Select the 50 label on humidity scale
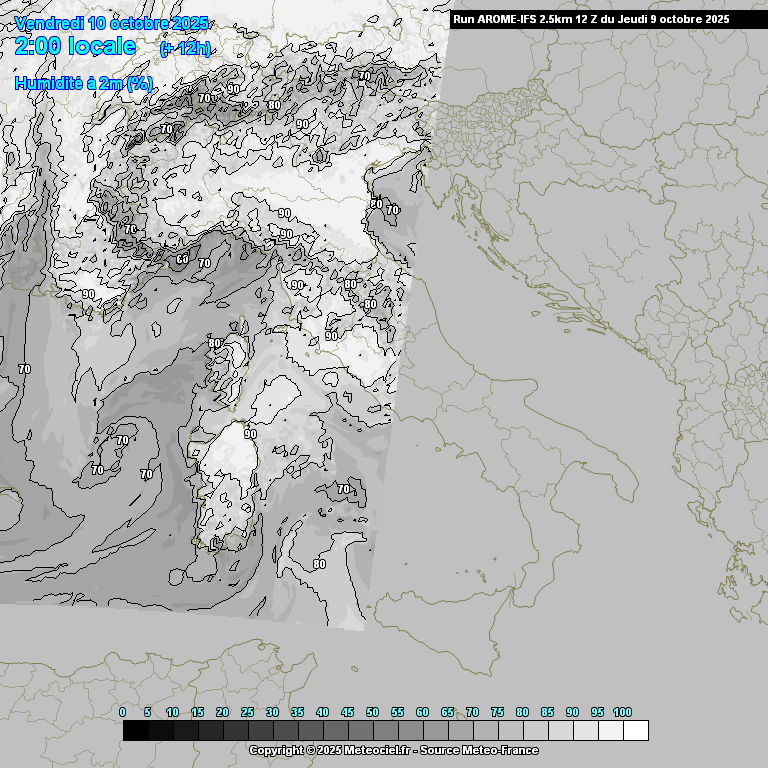This screenshot has height=768, width=768. point(372,712)
